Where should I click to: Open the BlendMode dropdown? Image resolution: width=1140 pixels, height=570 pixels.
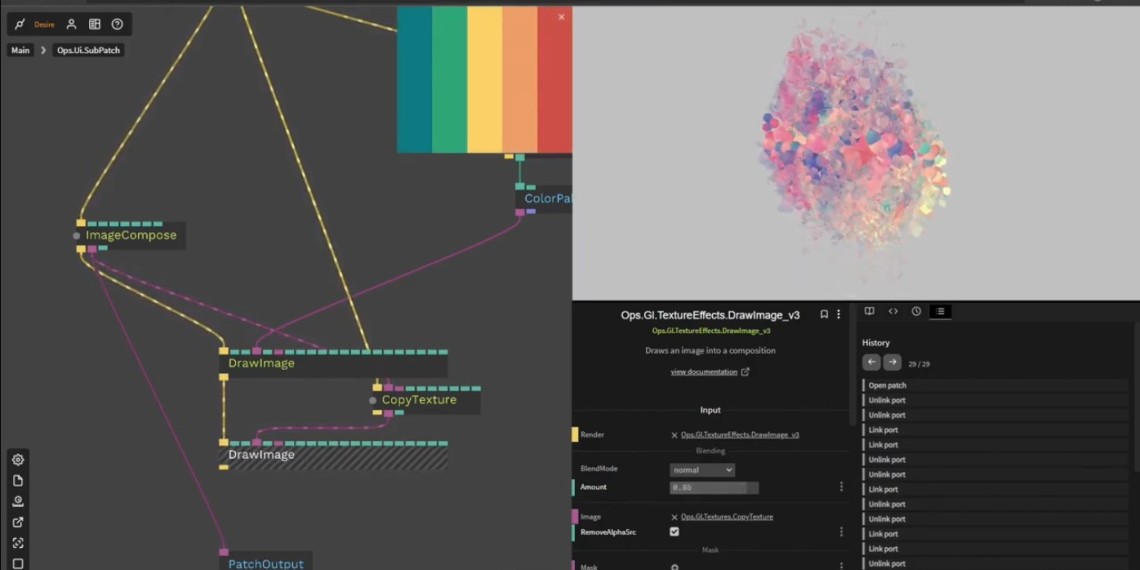pyautogui.click(x=702, y=470)
